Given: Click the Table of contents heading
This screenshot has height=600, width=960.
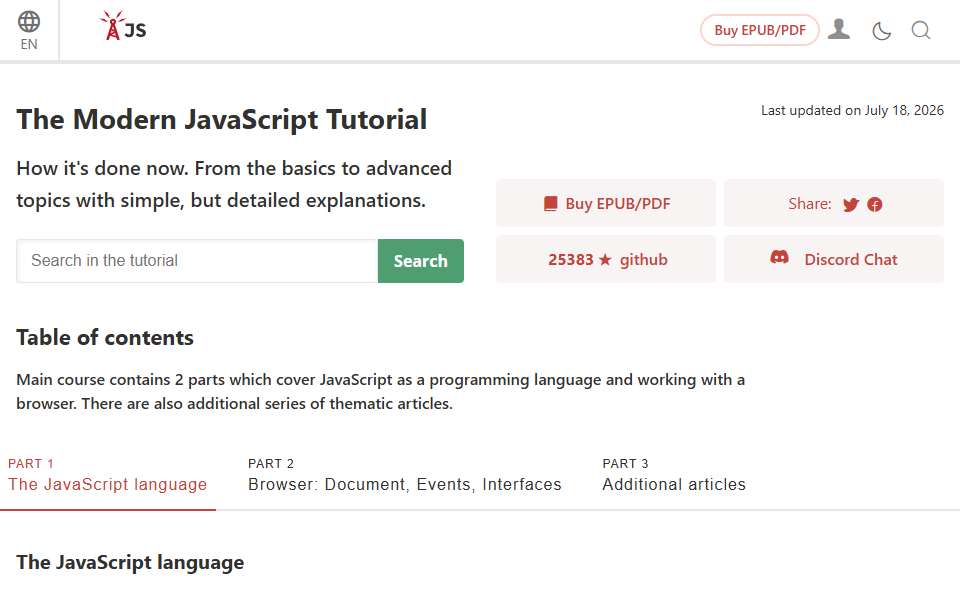Looking at the screenshot, I should (x=105, y=337).
